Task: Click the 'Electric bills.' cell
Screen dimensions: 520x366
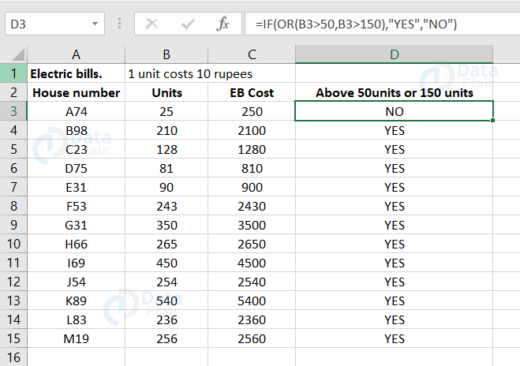Action: click(76, 73)
